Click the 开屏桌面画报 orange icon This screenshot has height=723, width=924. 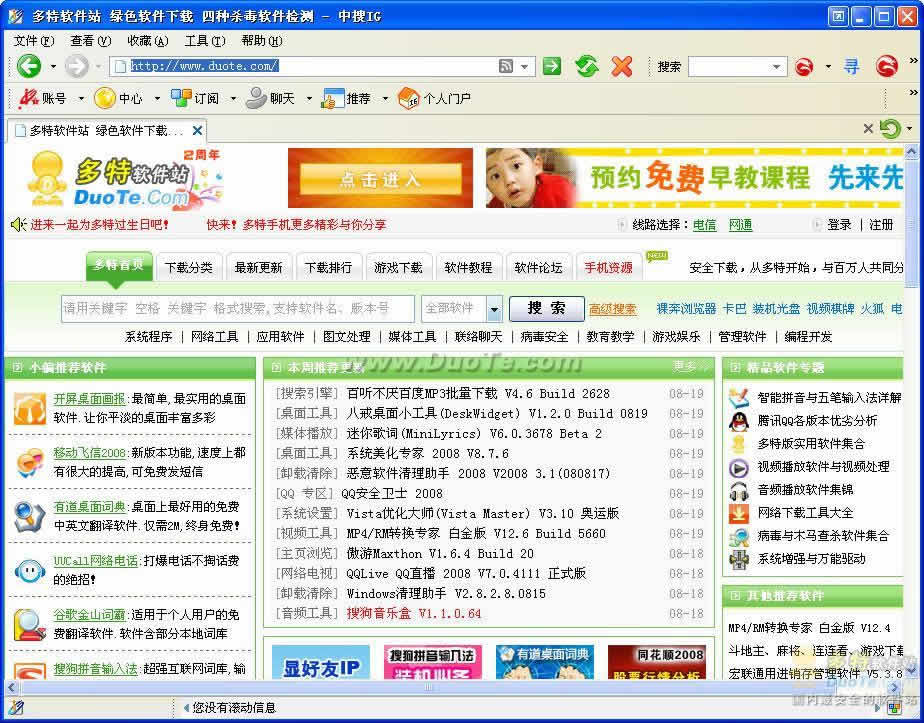(x=30, y=409)
